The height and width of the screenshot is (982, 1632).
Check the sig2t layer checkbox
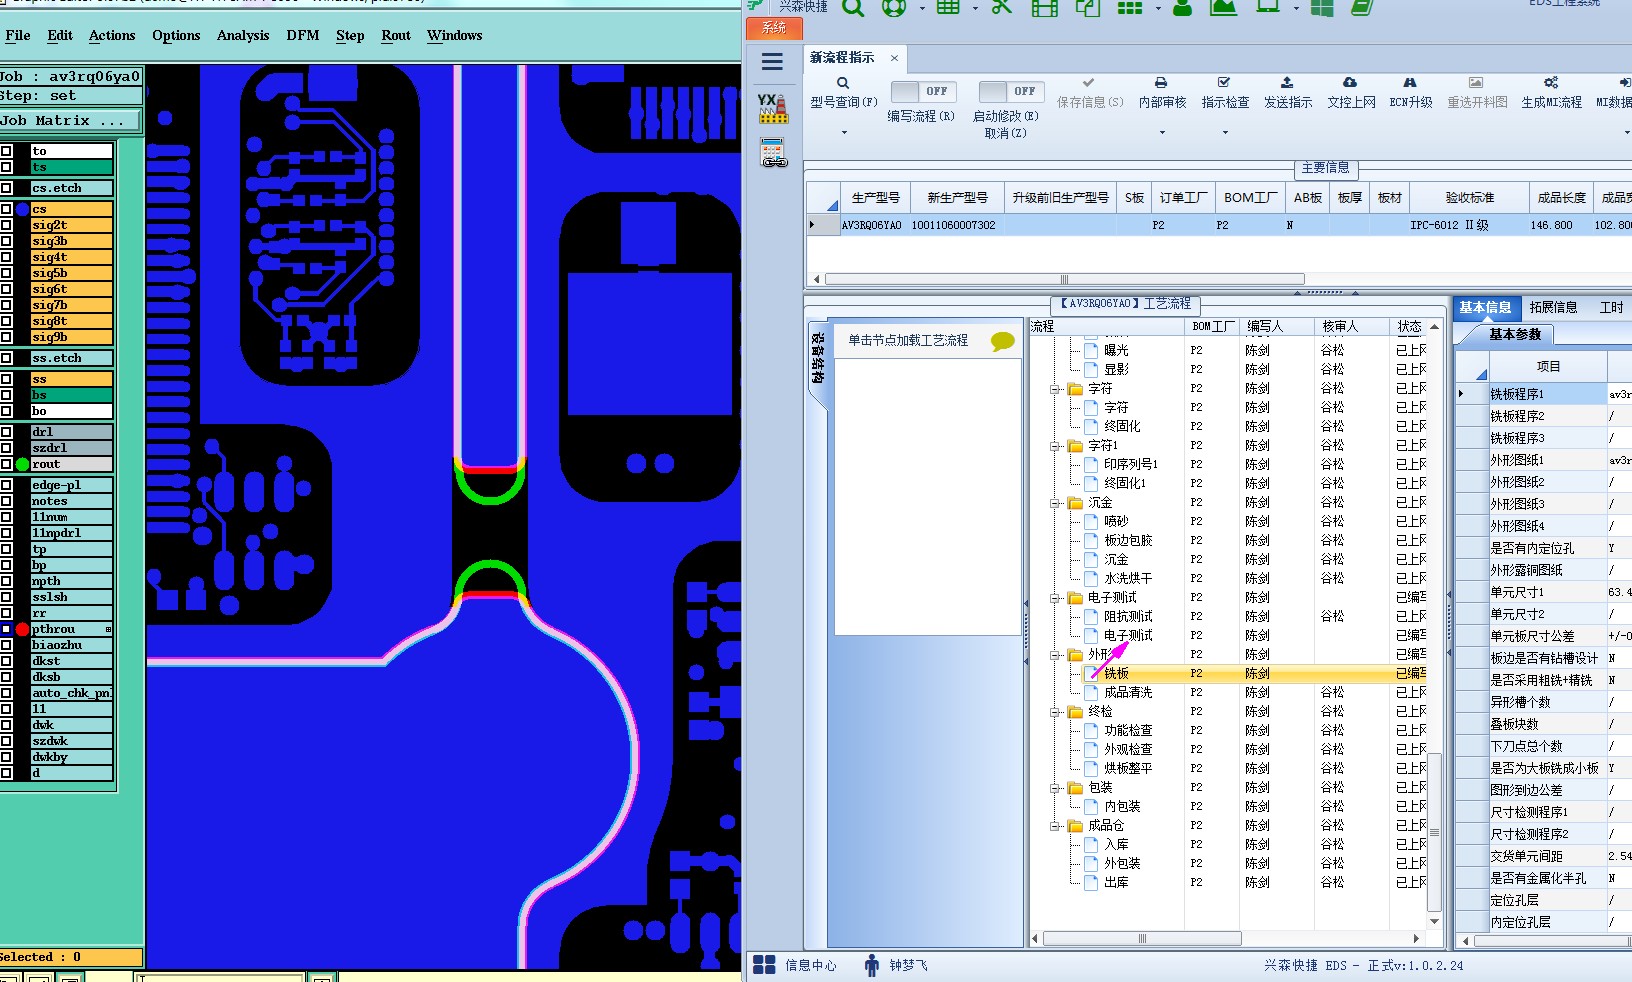pos(7,225)
